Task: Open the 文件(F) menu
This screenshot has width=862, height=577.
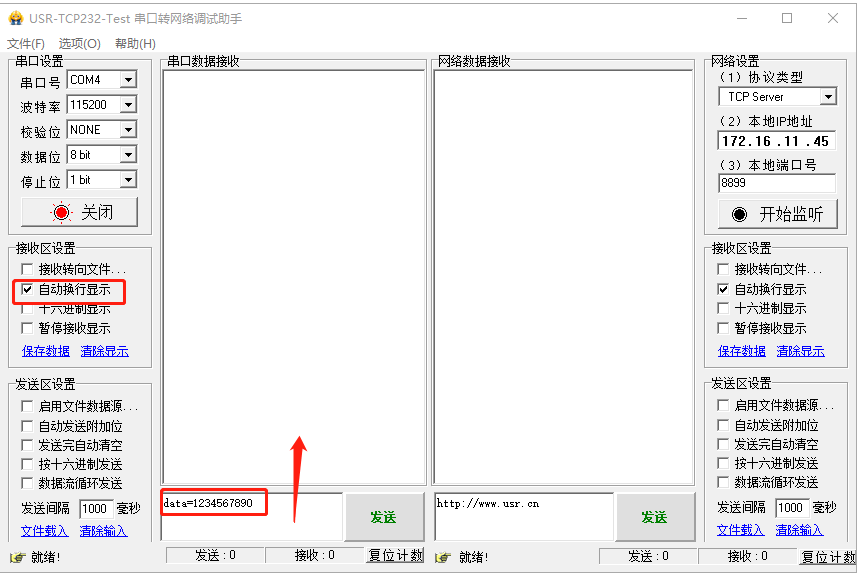Action: pos(25,43)
